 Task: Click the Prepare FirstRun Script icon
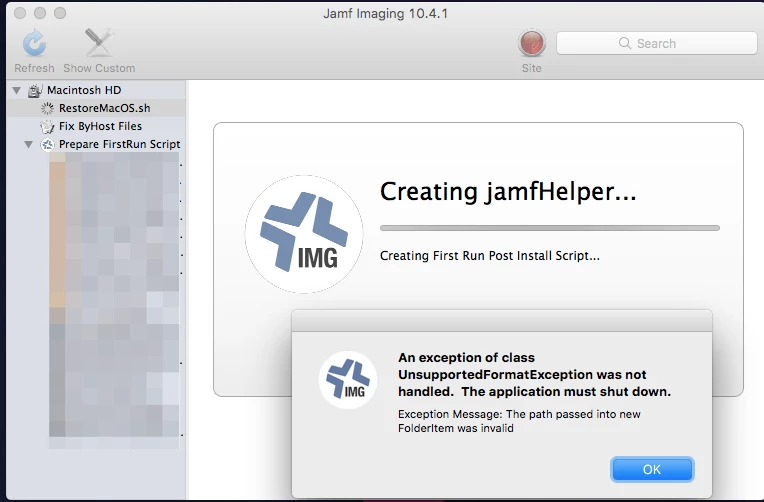click(47, 145)
